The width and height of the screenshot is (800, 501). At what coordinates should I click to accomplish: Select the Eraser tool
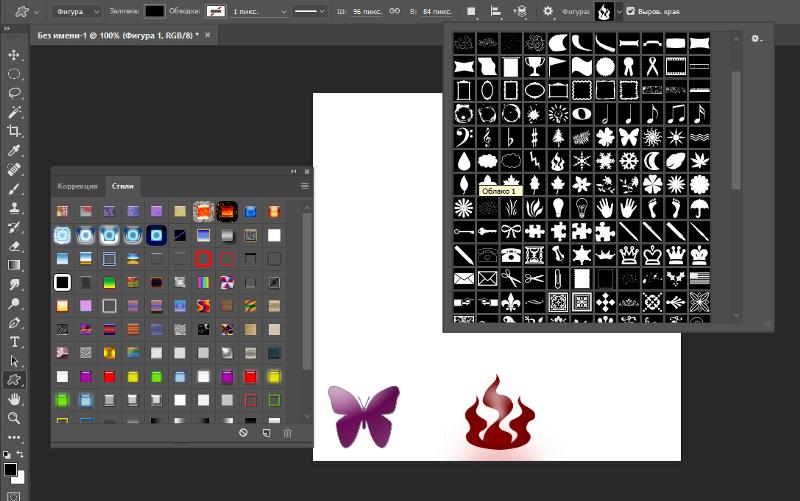click(14, 246)
